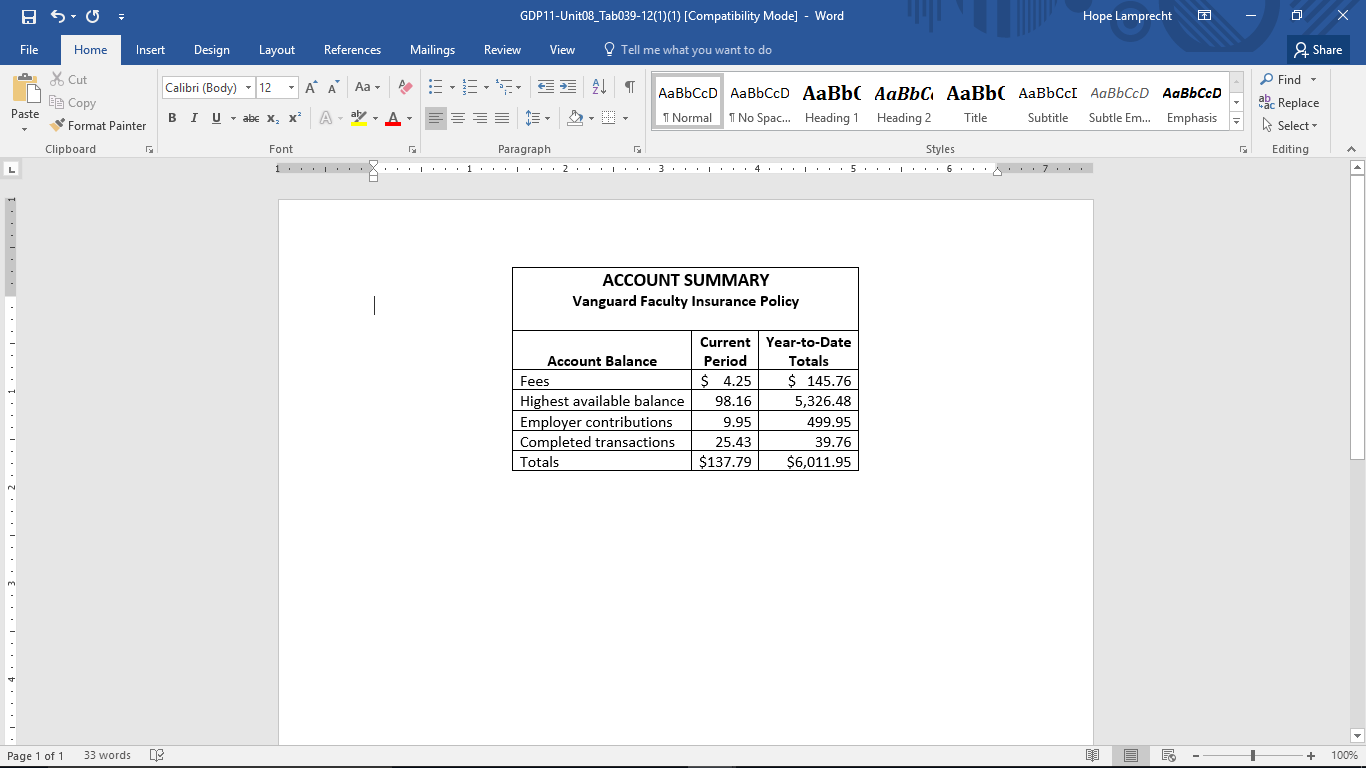Click the word count indicator
The width and height of the screenshot is (1366, 768).
click(x=106, y=755)
